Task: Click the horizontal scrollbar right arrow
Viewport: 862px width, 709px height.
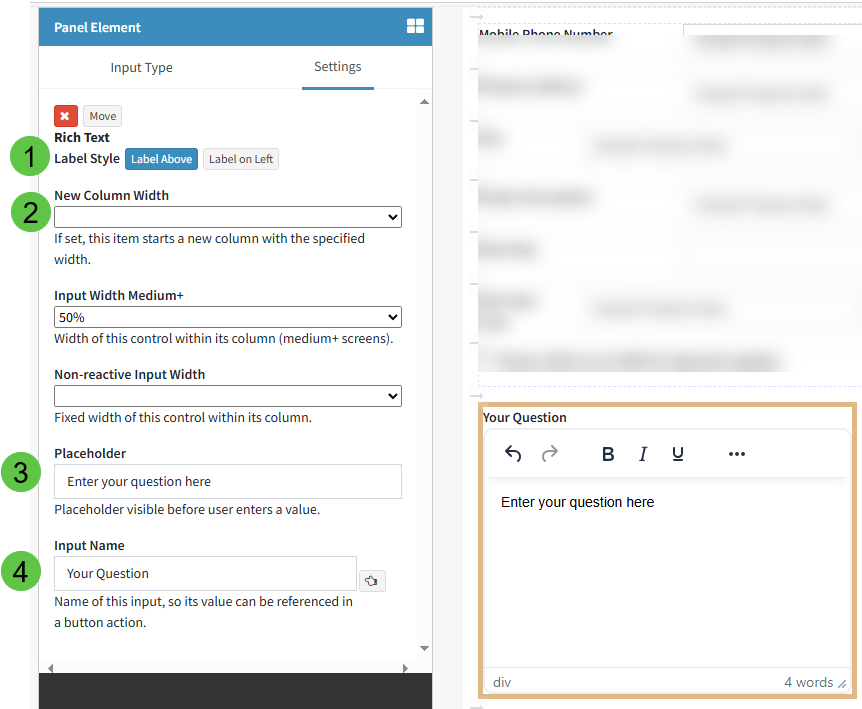Action: 406,668
